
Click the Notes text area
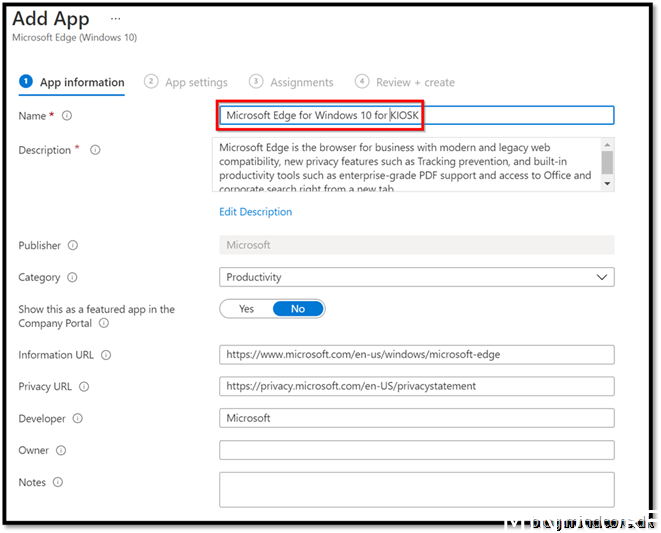click(416, 489)
